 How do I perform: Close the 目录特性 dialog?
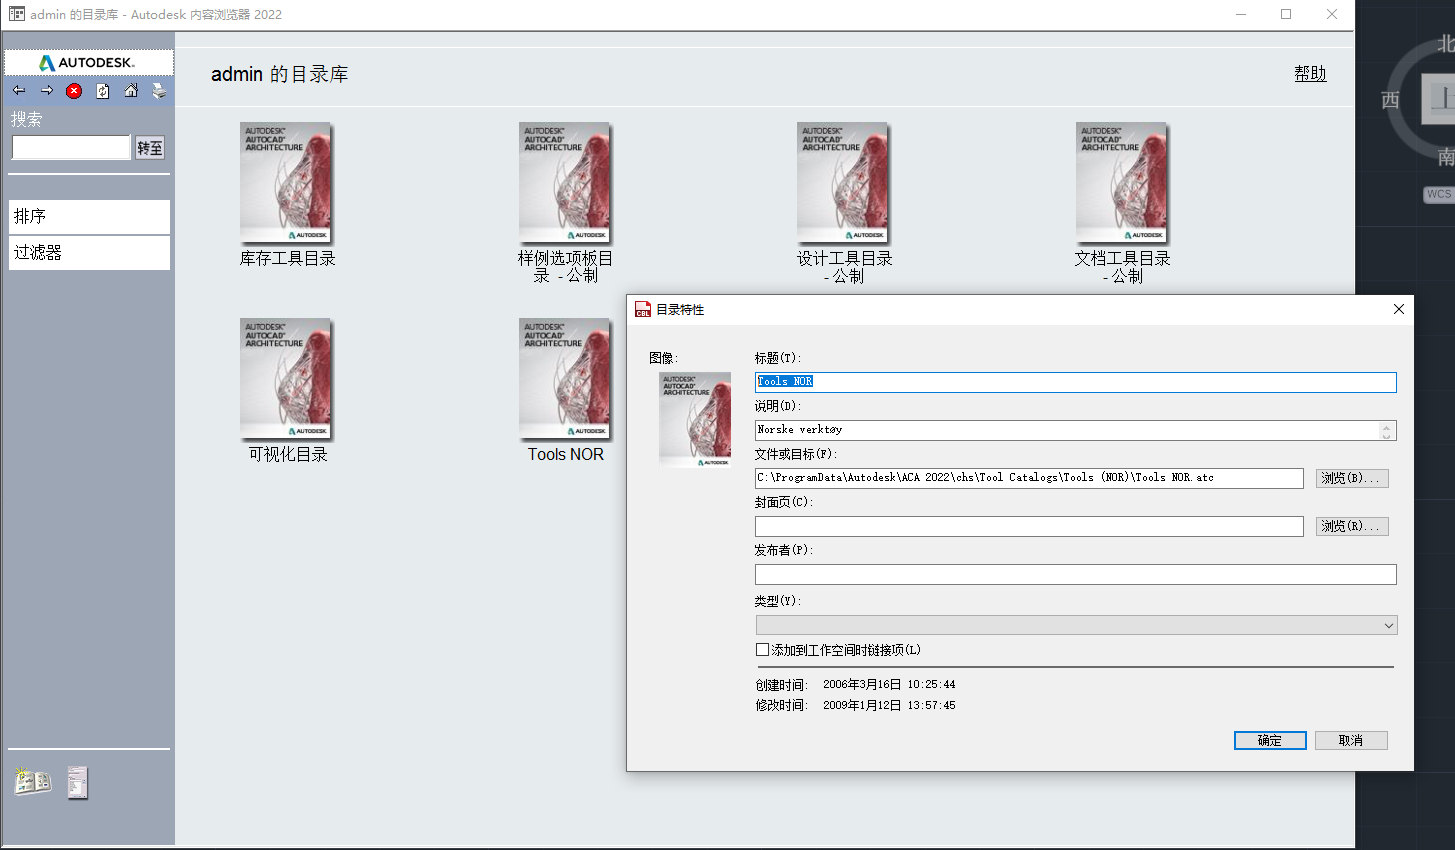(x=1399, y=309)
